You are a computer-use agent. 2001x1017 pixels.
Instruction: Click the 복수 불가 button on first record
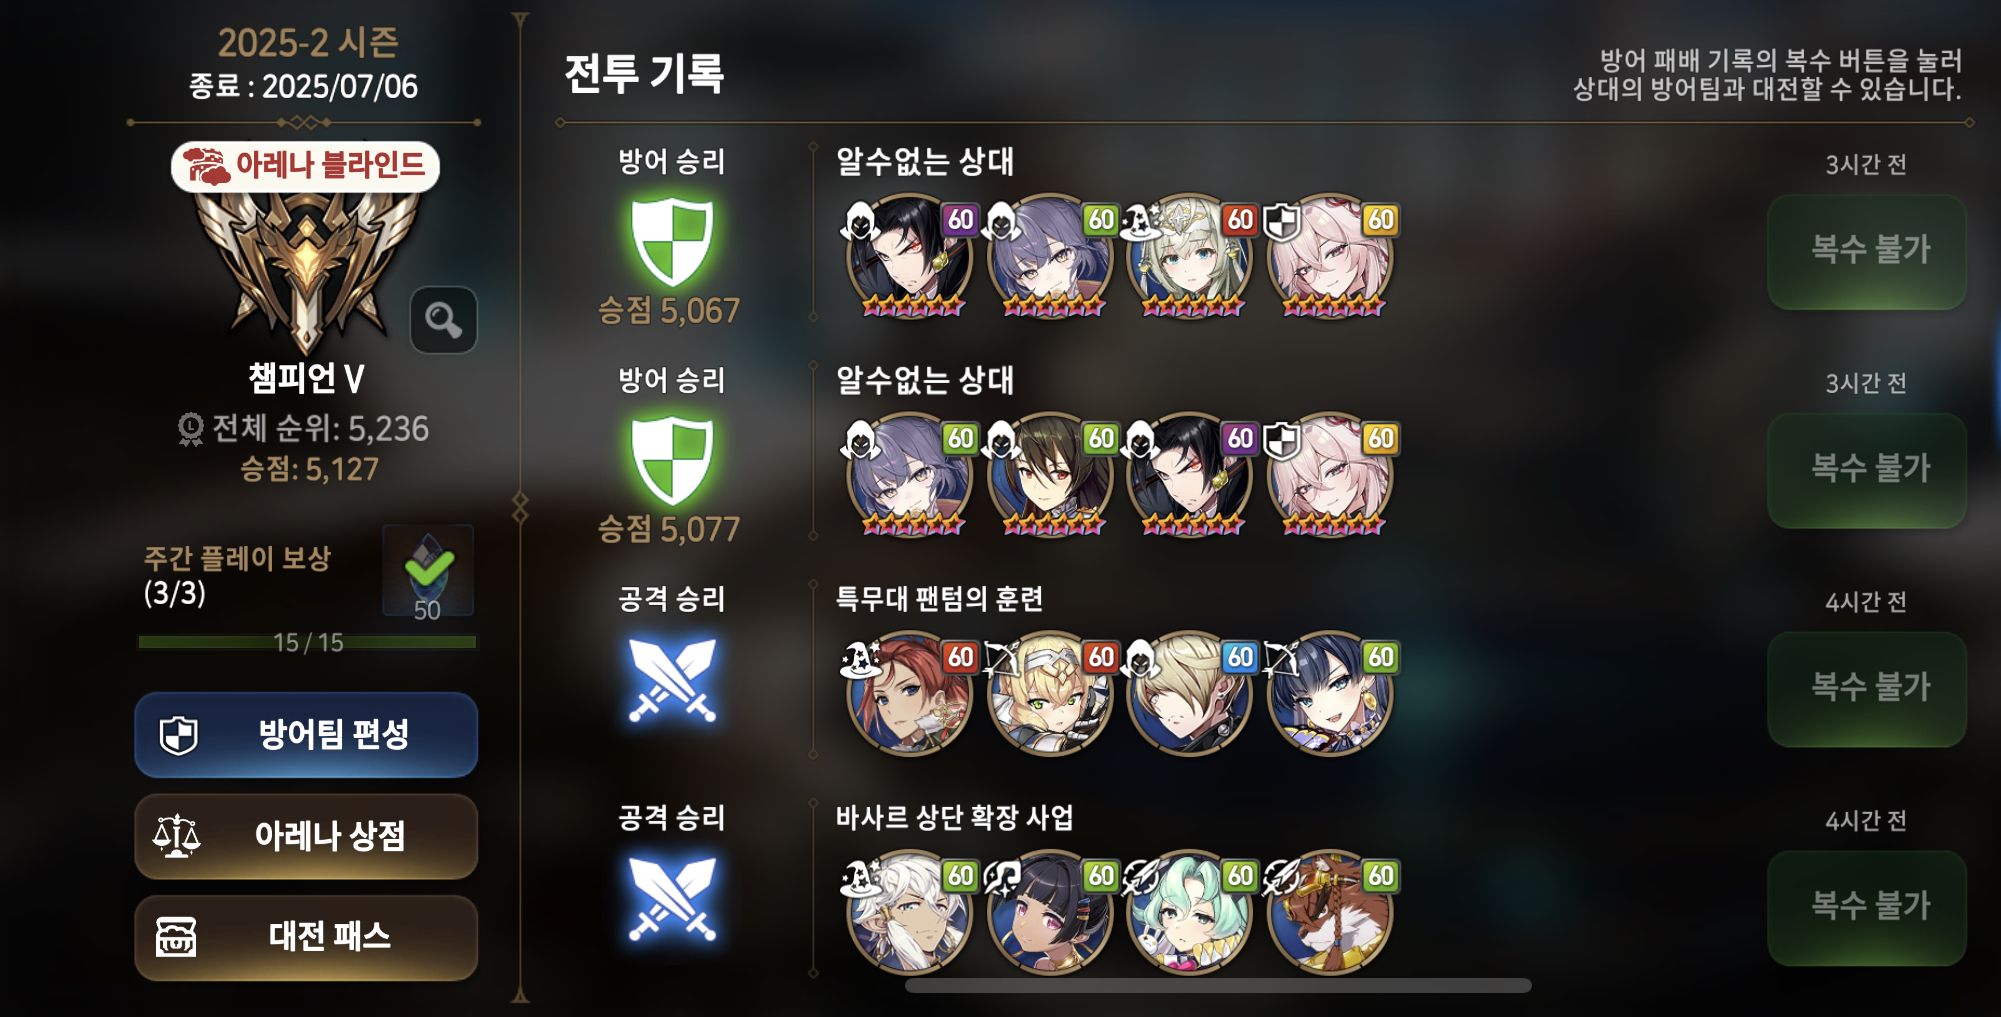tap(1867, 251)
